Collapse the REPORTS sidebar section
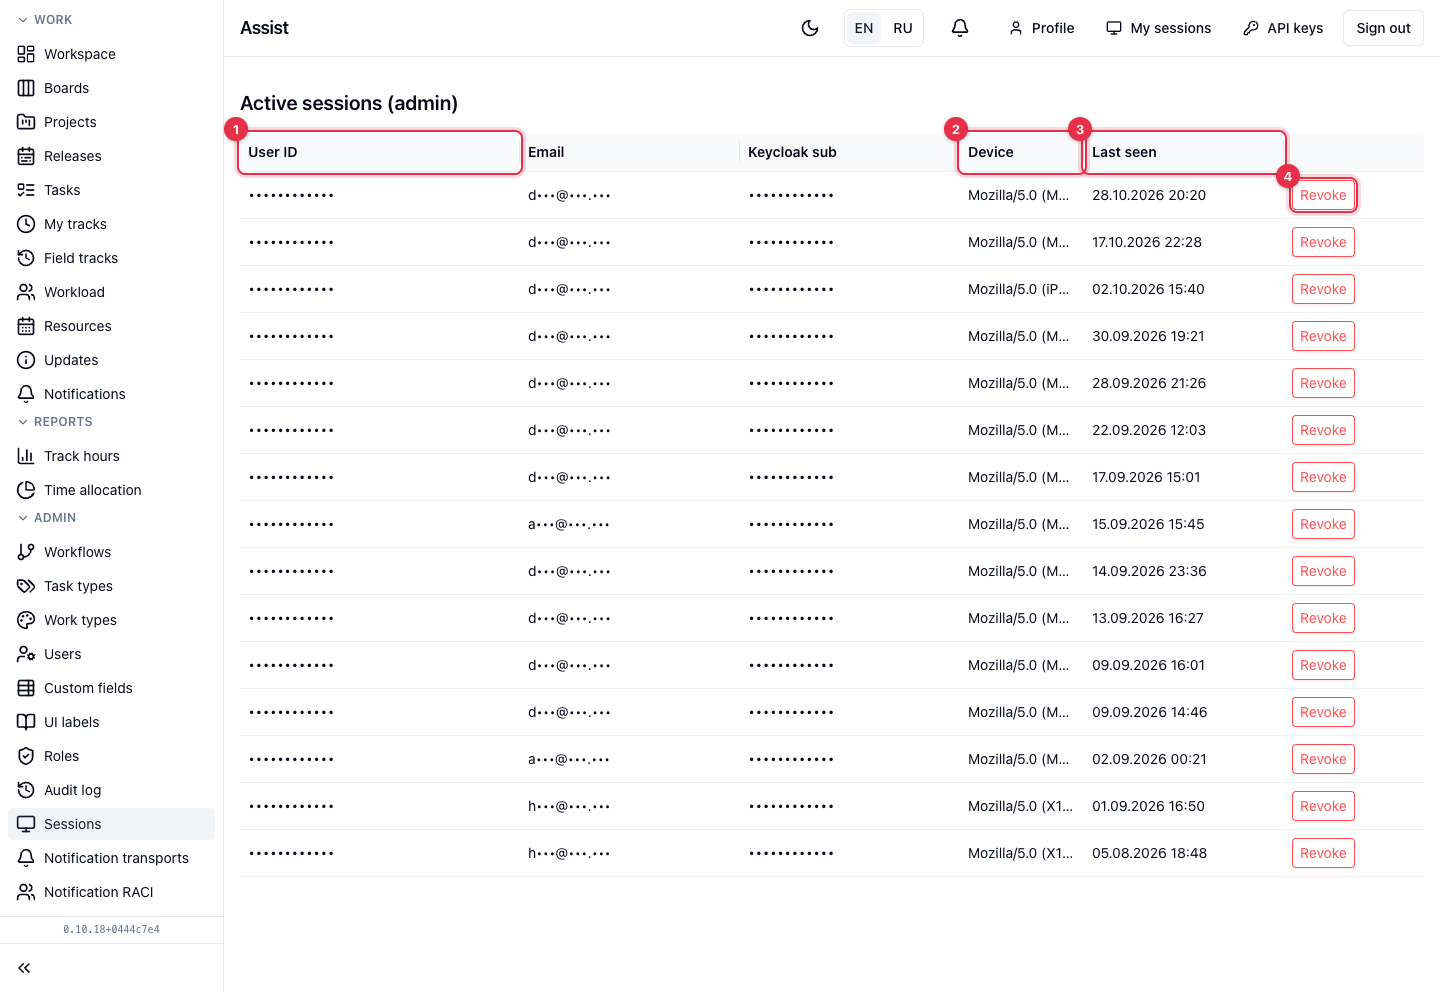 coord(55,422)
